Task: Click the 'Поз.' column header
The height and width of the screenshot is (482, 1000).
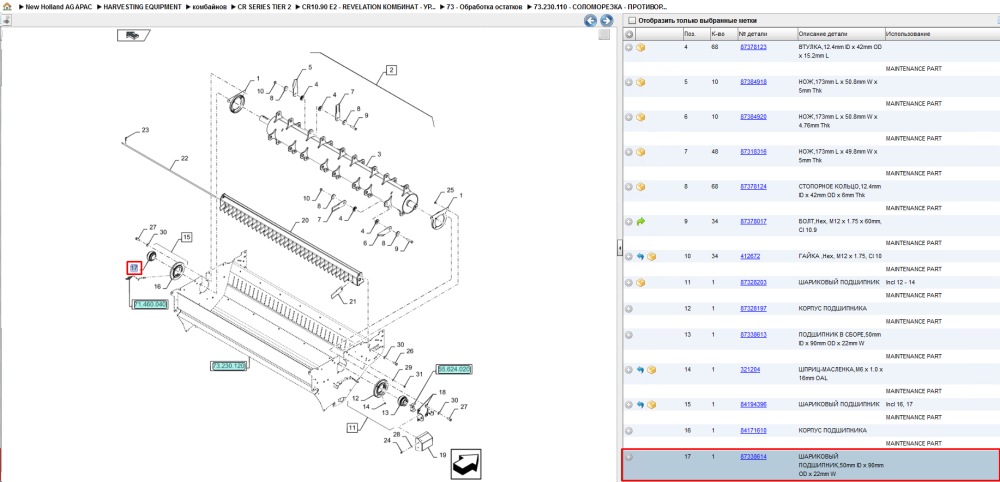Action: 689,34
